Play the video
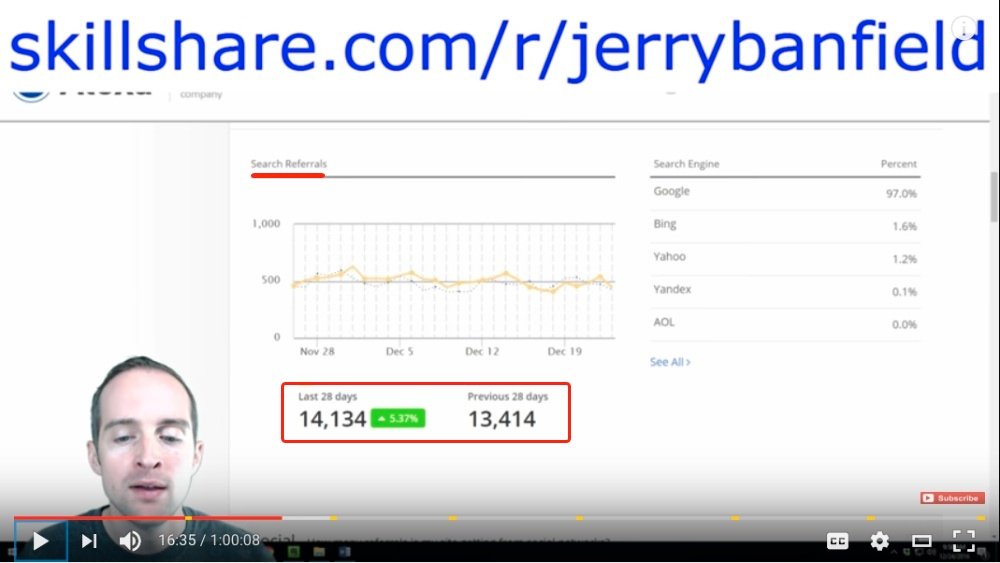 coord(41,541)
